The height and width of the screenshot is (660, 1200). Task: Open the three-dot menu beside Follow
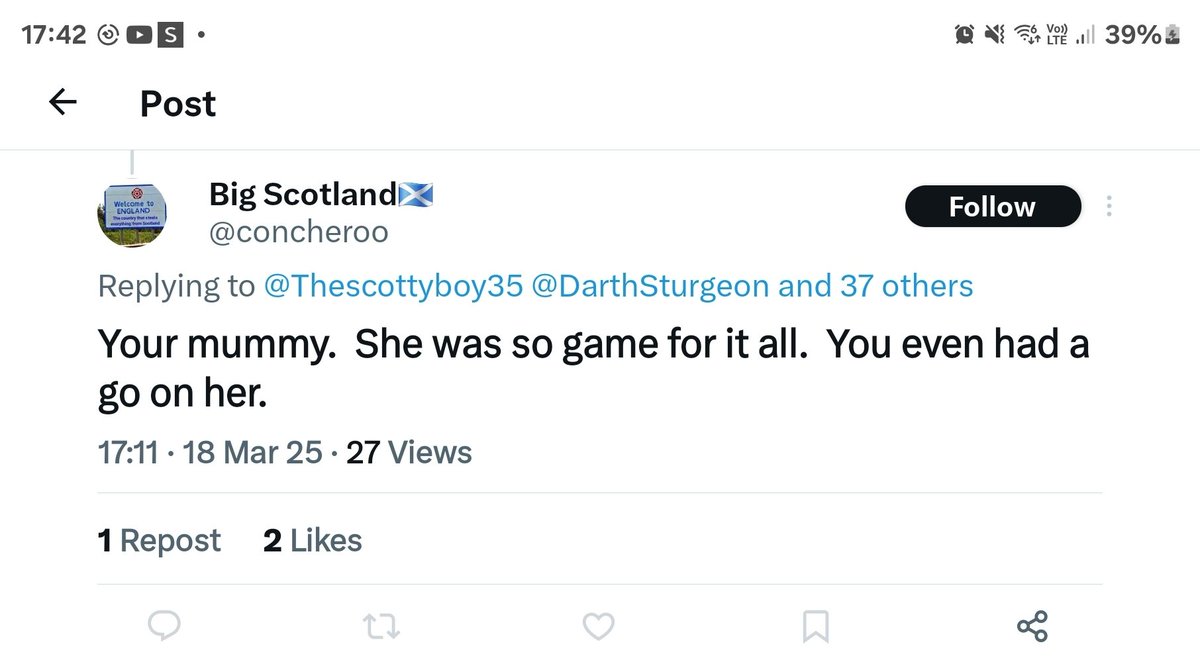point(1107,207)
